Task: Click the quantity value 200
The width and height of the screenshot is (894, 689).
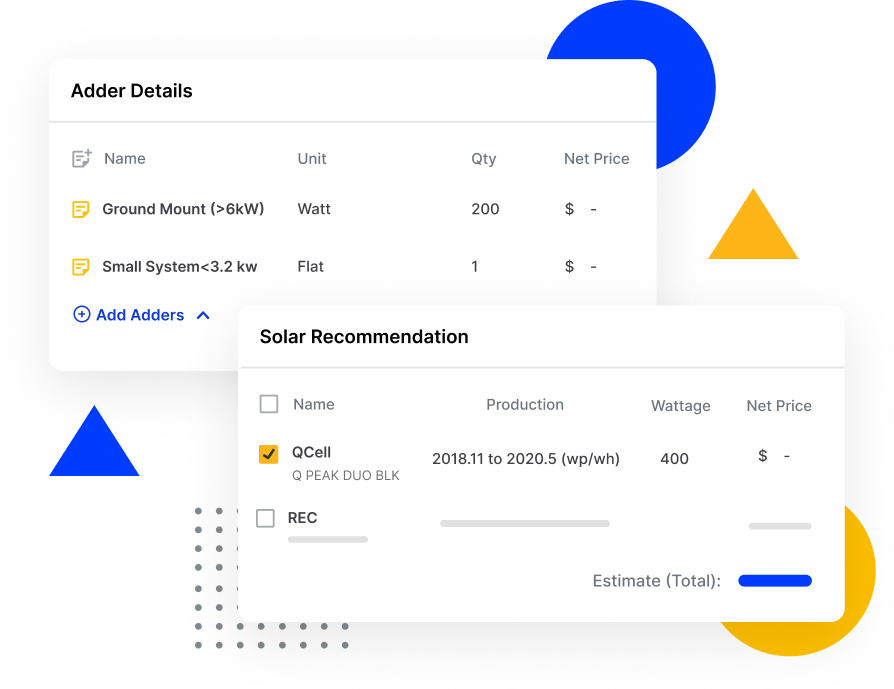Action: pyautogui.click(x=485, y=209)
